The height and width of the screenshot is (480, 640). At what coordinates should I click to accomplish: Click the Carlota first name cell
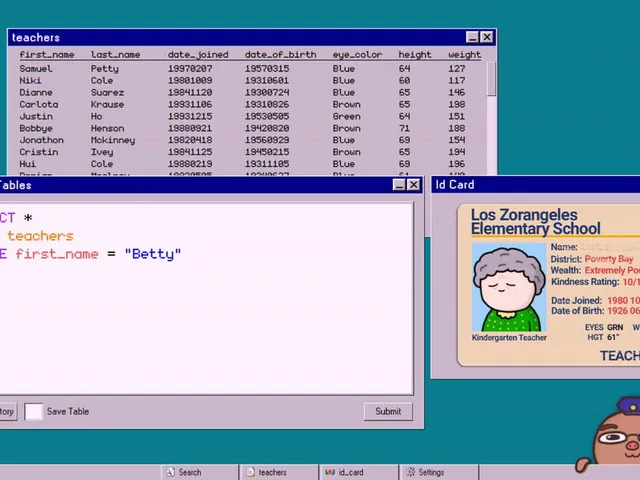click(x=39, y=104)
